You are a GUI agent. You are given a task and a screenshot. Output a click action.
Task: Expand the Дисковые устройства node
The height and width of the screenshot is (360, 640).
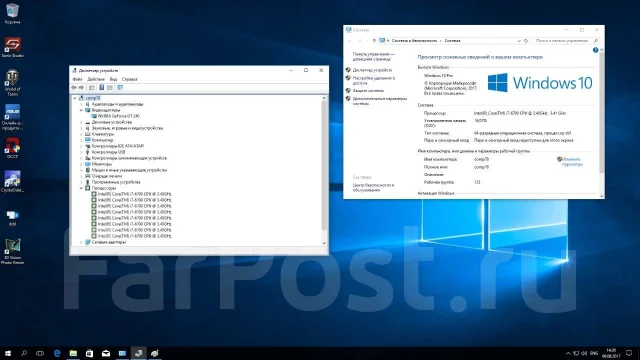coord(81,122)
